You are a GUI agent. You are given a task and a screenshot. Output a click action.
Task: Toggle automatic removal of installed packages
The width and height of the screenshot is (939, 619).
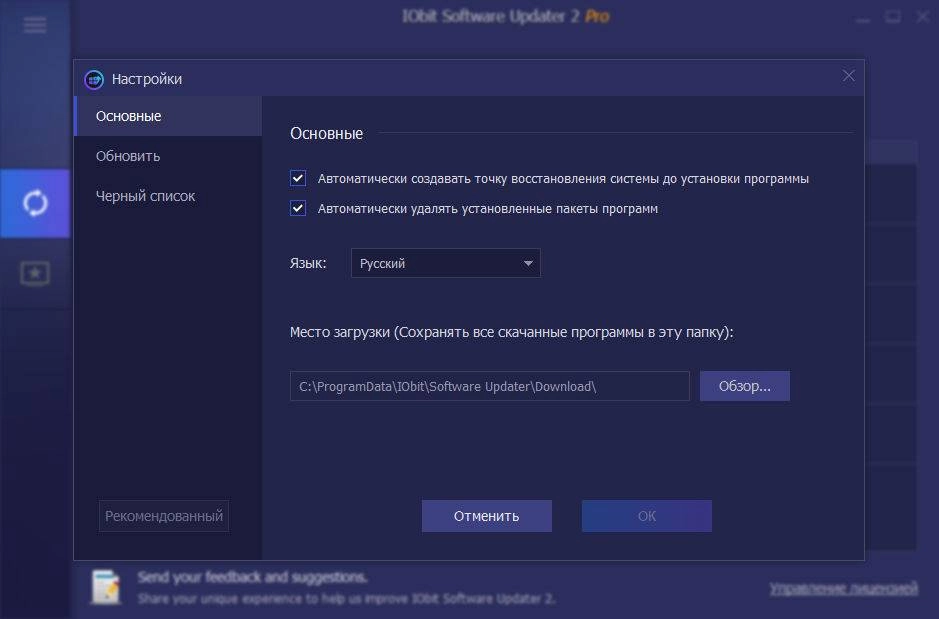(x=298, y=208)
